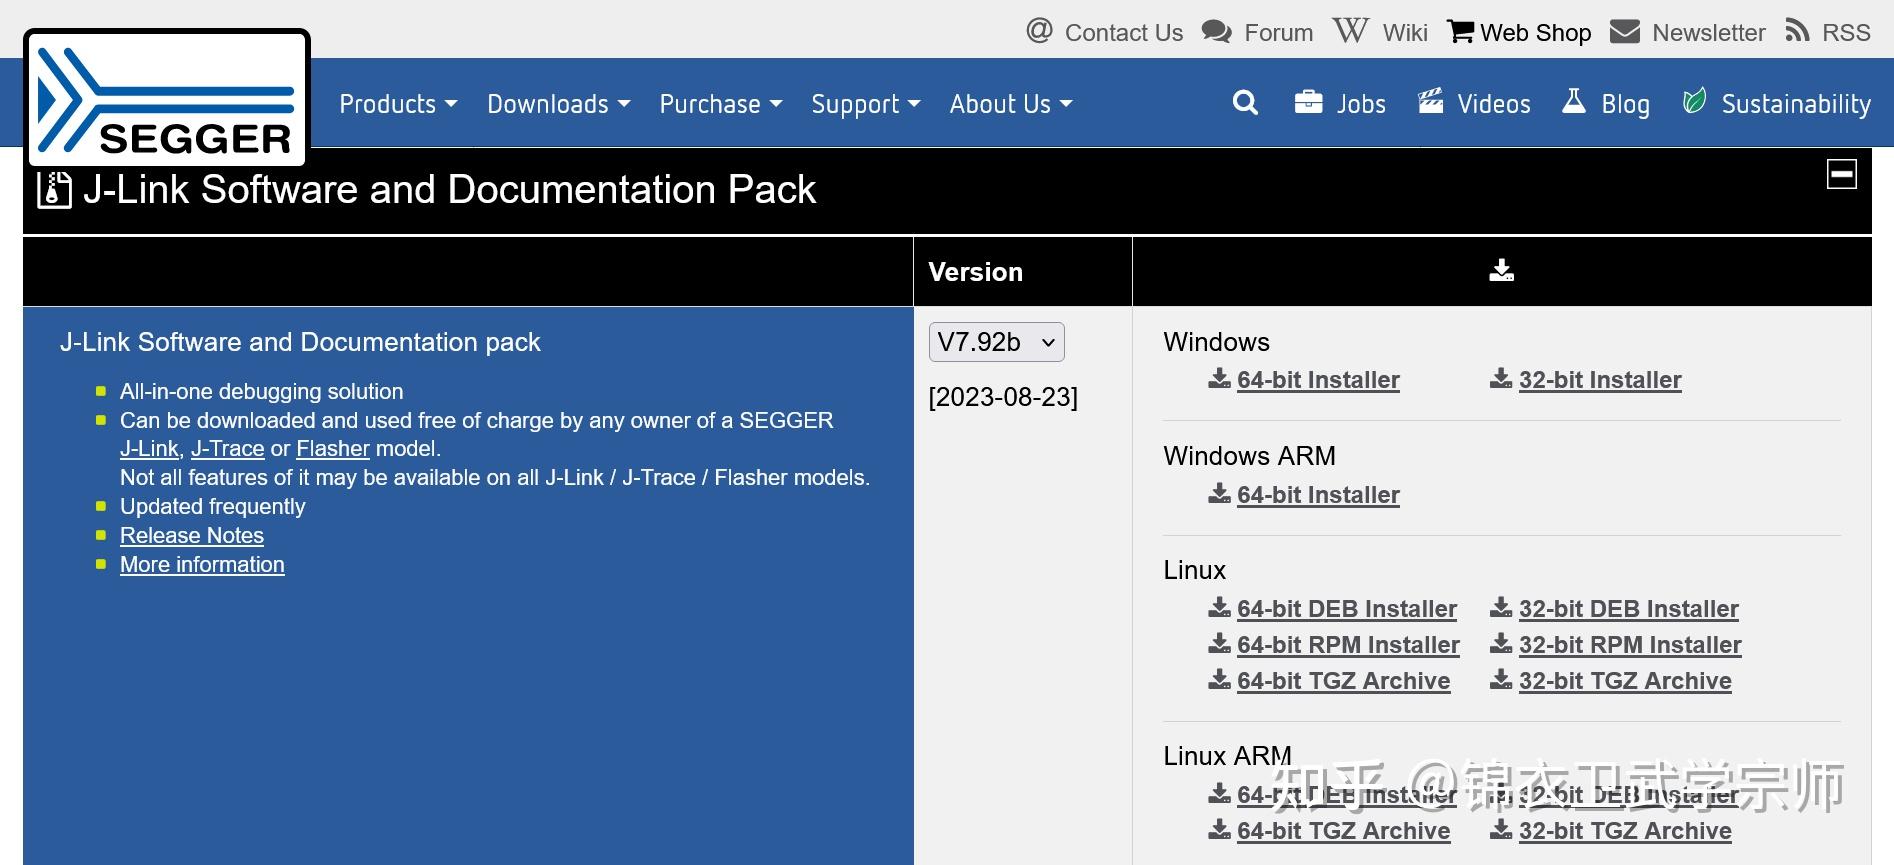Click download icon for Linux 32-bit RPM Installer
The image size is (1894, 865).
tap(1501, 644)
